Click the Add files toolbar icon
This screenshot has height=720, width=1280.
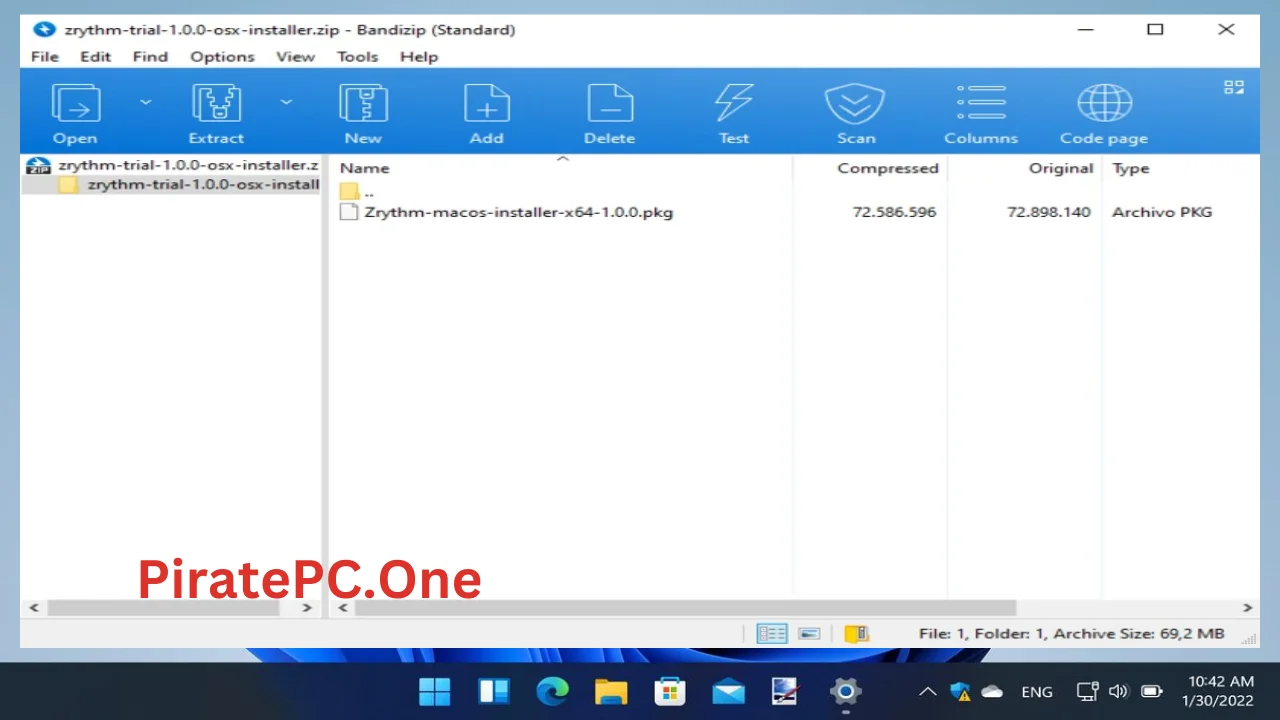point(487,104)
